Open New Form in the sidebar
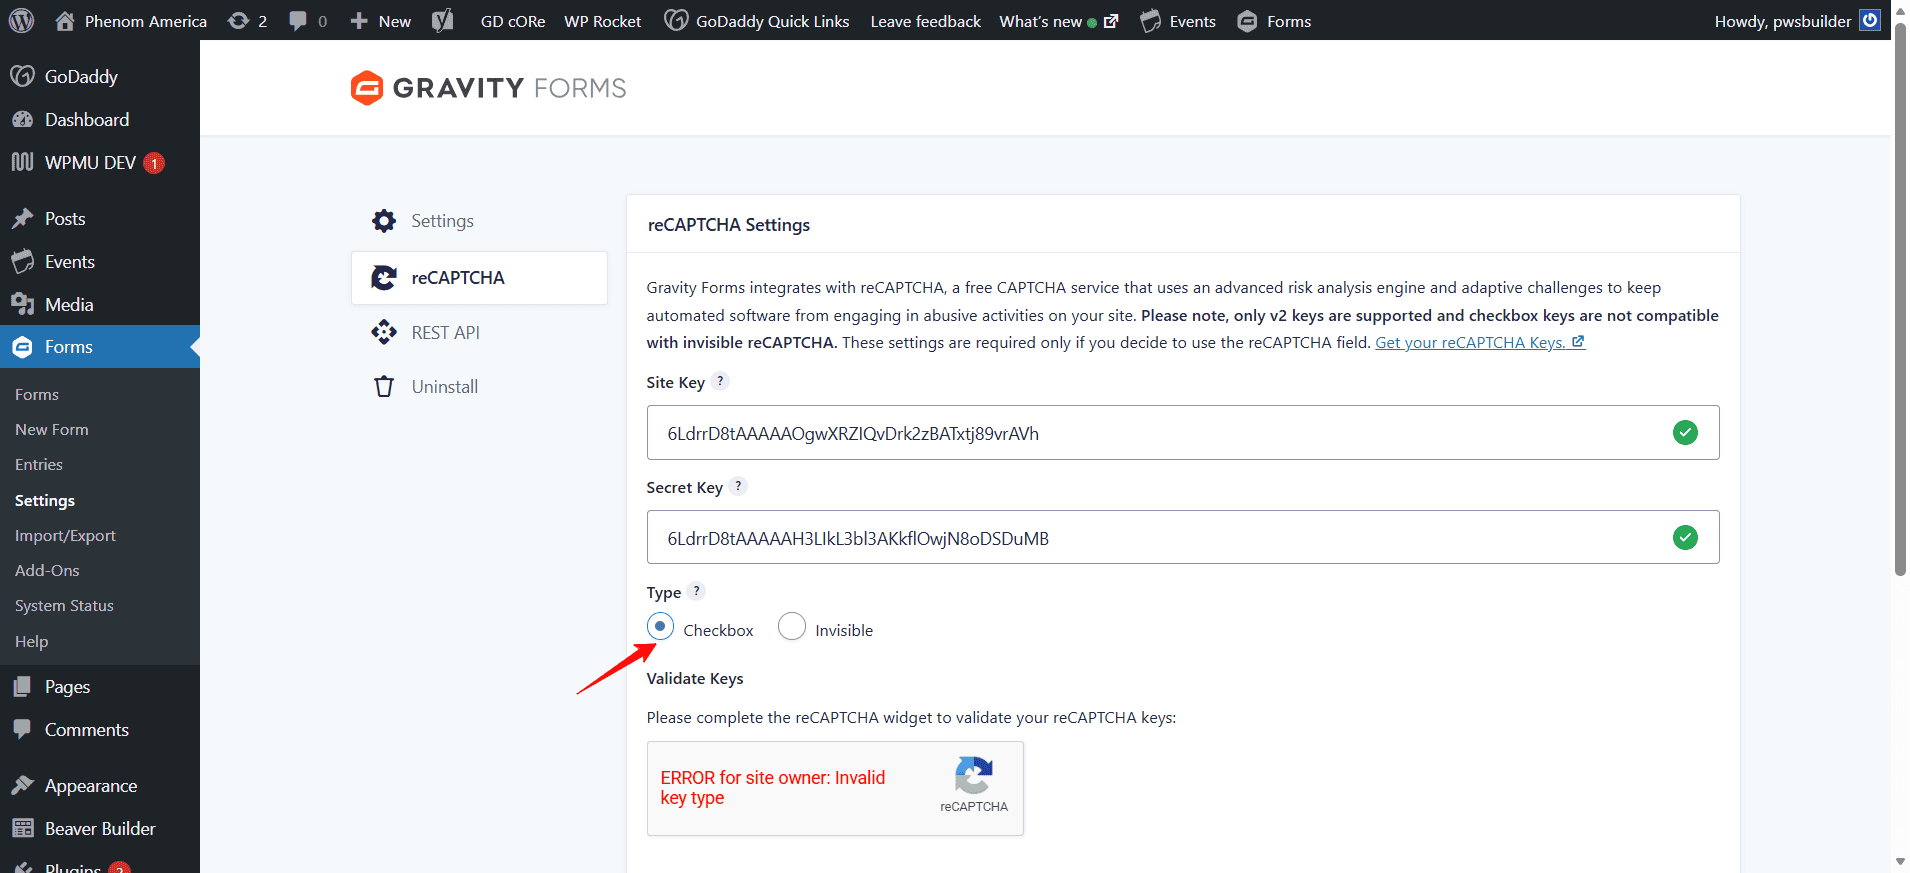This screenshot has height=873, width=1910. [x=52, y=430]
